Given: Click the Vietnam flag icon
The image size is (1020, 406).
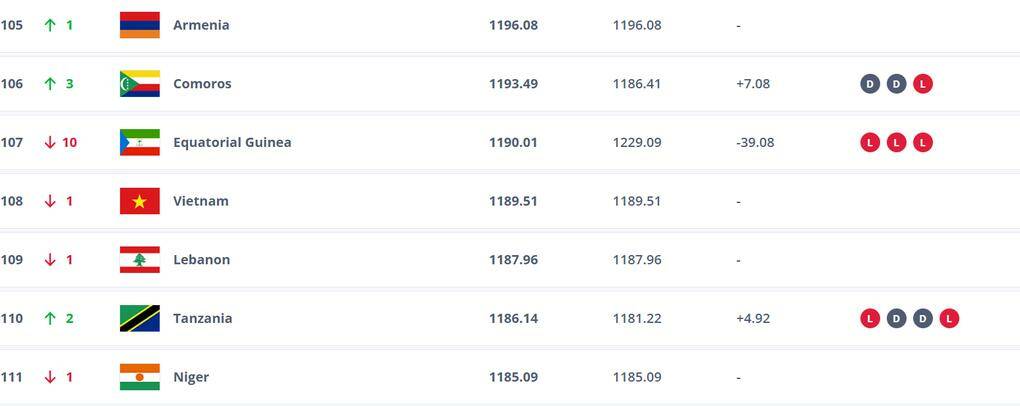Looking at the screenshot, I should point(139,201).
